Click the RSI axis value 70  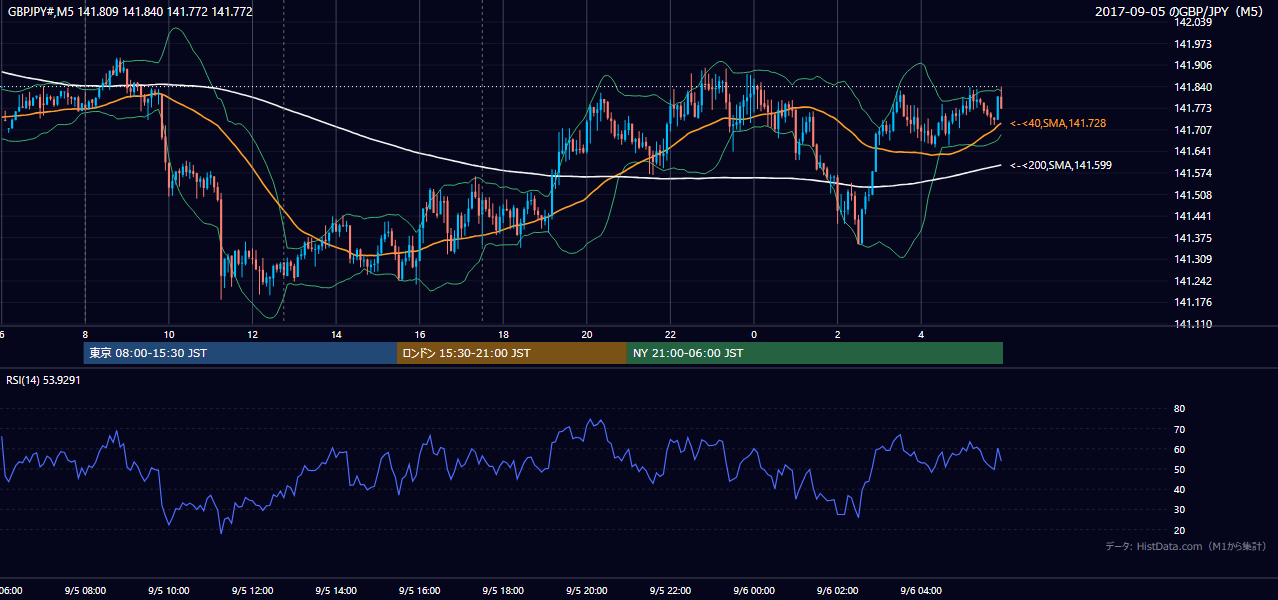pyautogui.click(x=1180, y=429)
